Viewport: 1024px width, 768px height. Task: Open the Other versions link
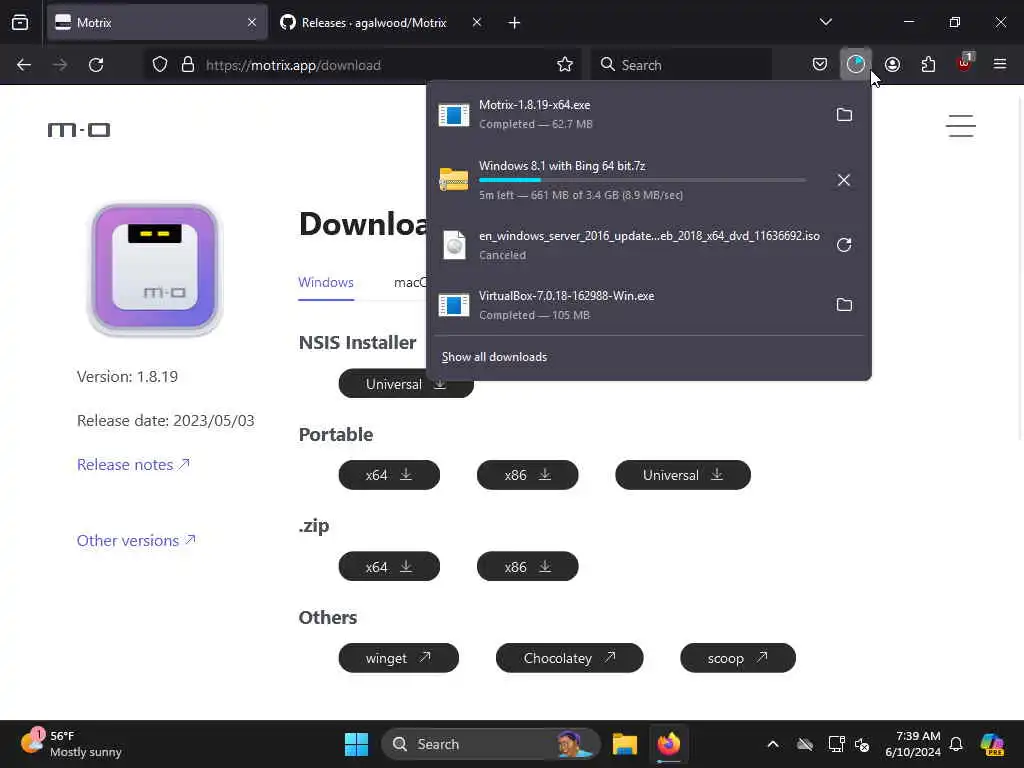point(136,541)
